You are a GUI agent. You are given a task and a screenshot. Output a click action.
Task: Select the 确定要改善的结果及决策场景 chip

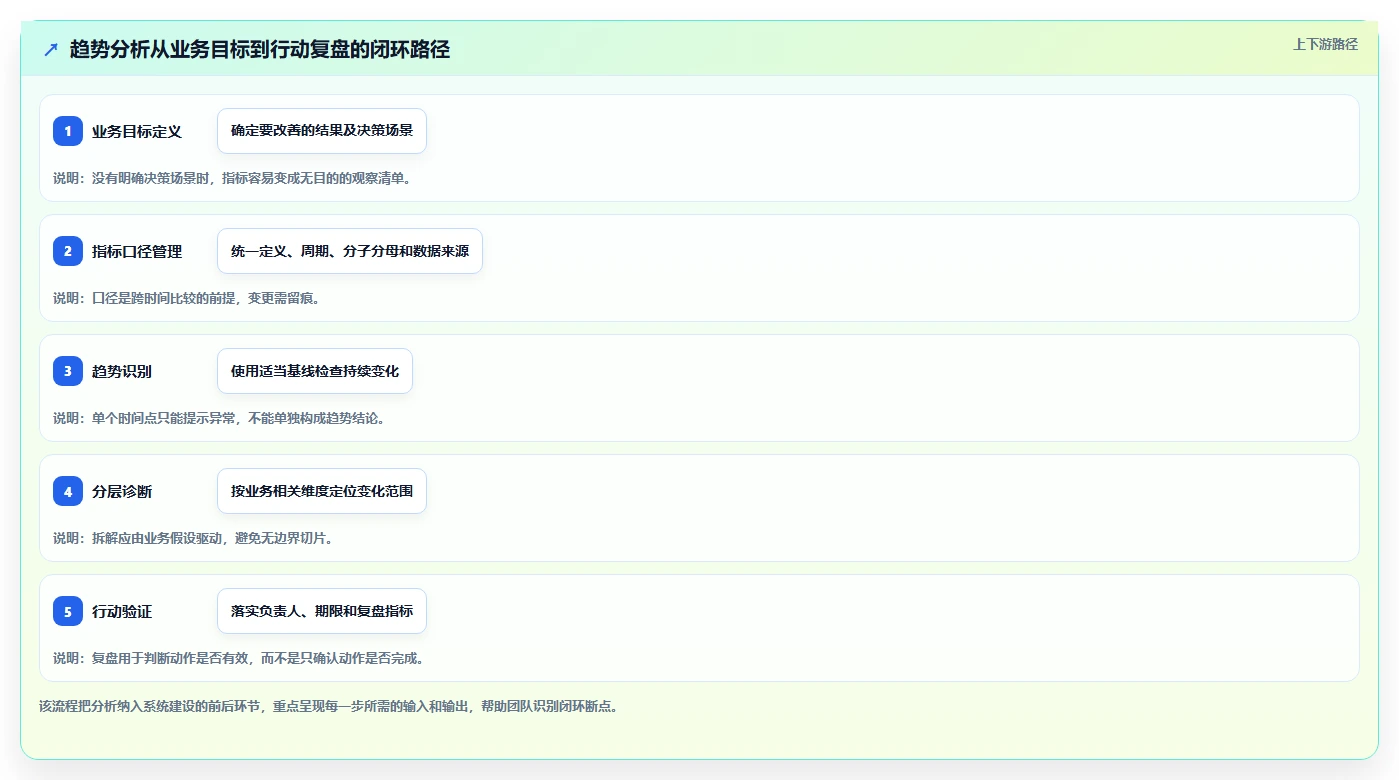tap(322, 131)
